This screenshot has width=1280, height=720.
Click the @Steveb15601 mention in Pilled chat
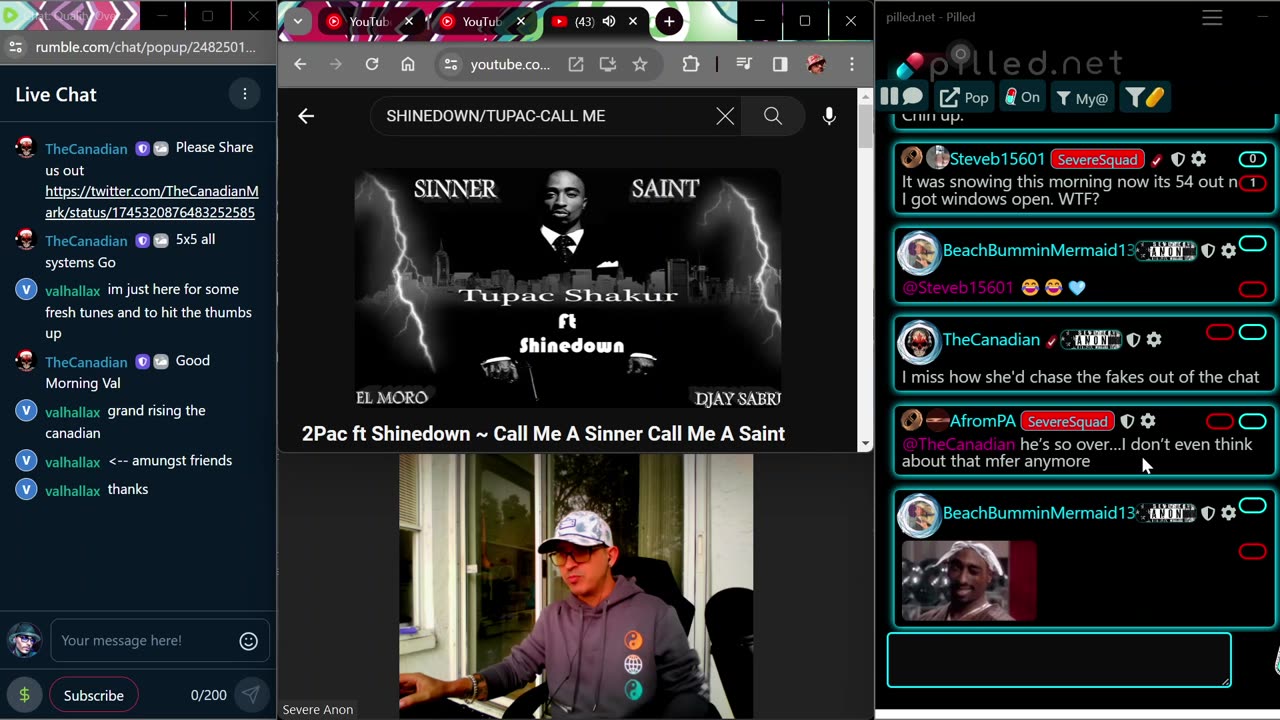point(958,287)
